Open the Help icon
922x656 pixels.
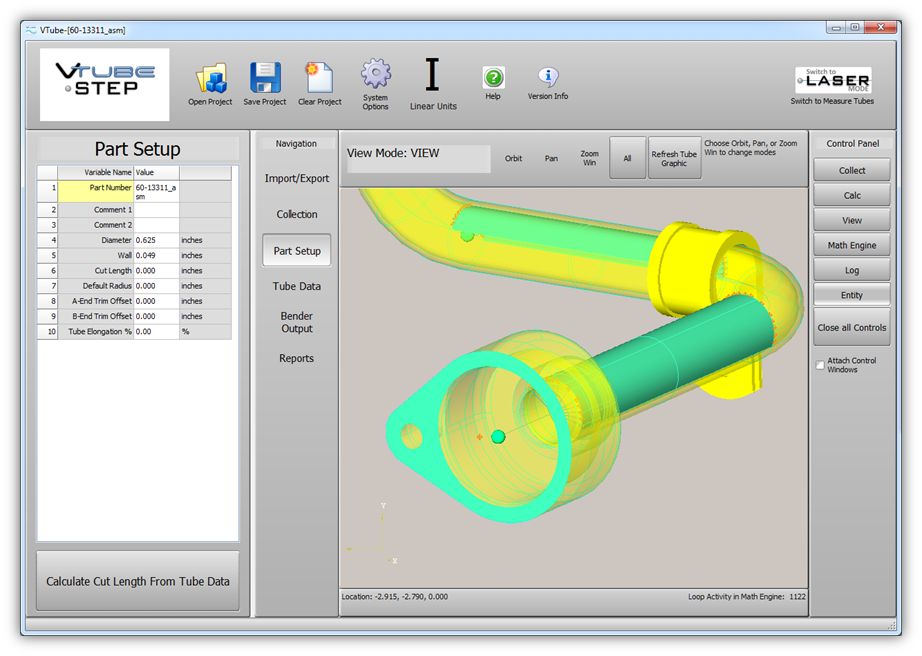tap(493, 78)
